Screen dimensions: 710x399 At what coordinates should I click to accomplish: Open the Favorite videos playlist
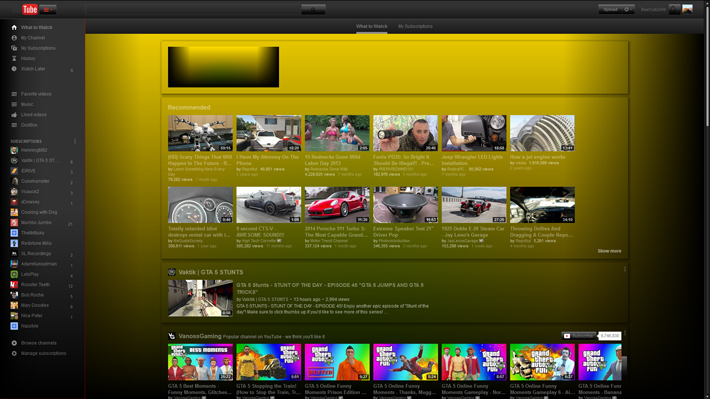coord(36,94)
